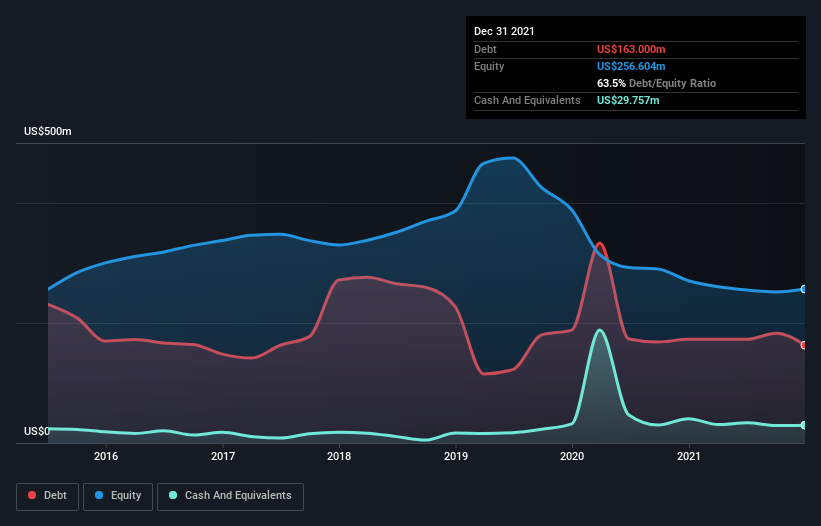Select the 2016 x-axis label
Screen dimensions: 821x526
pos(106,456)
